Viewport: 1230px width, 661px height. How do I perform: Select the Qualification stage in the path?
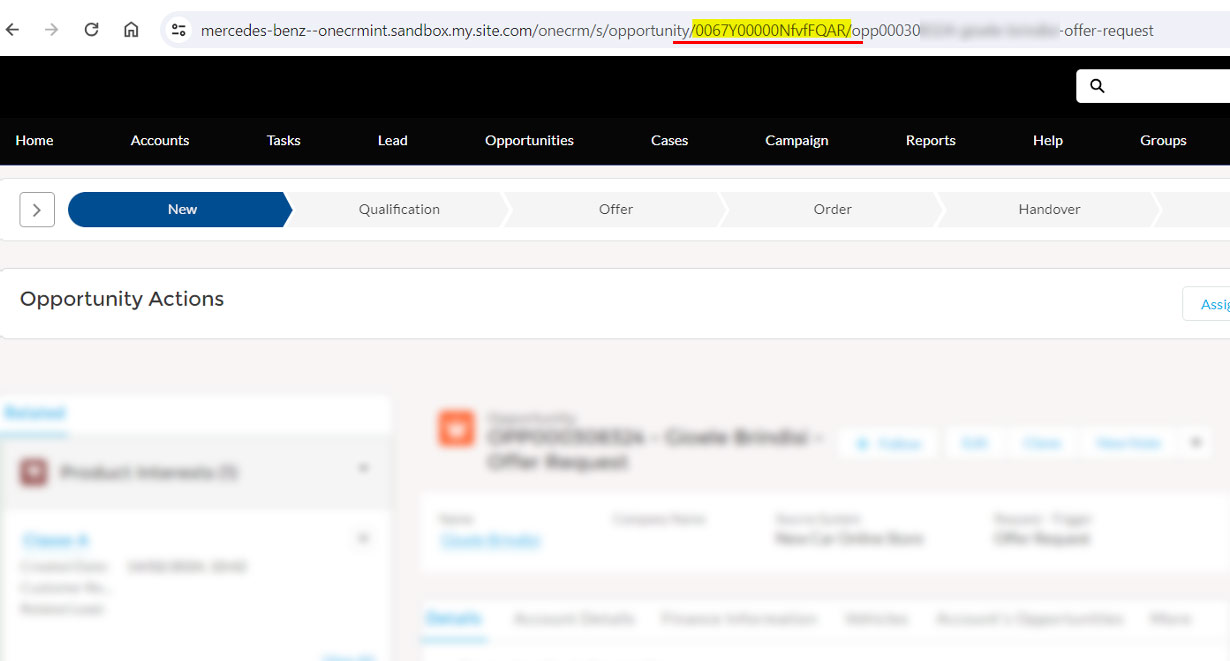[399, 210]
